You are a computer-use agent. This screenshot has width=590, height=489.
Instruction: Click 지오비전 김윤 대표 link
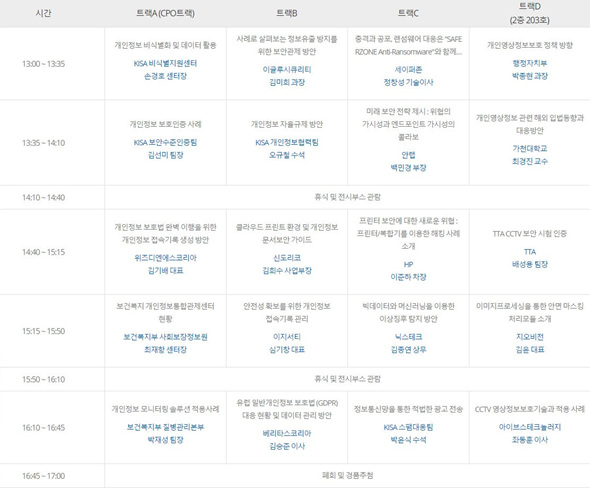[x=530, y=343]
